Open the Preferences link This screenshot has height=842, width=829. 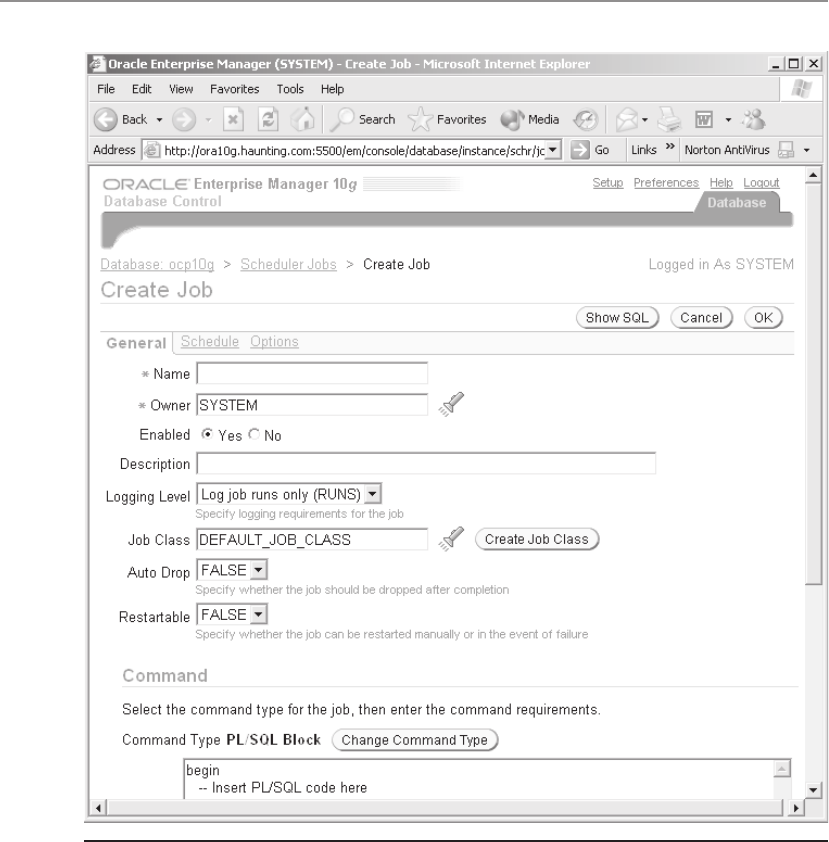click(666, 183)
